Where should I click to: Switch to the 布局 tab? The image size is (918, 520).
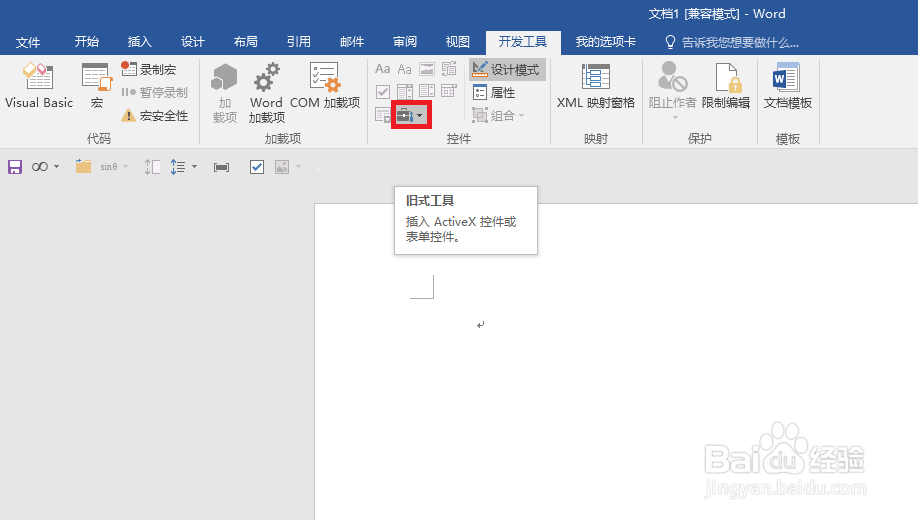coord(245,42)
